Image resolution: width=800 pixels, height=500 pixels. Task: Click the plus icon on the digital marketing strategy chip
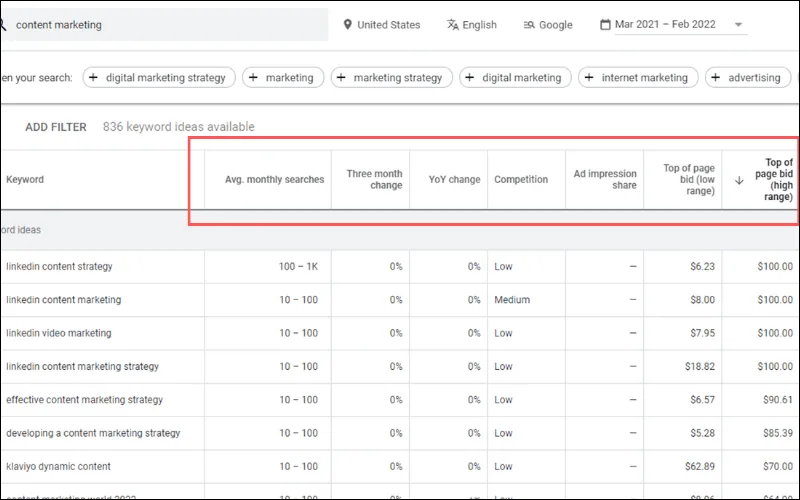pyautogui.click(x=93, y=78)
